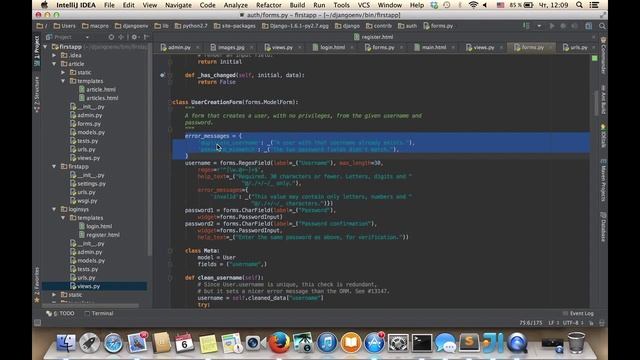Screen dimensions: 640x360
Task: Open Firefox from the Dock
Action: (x=279, y=342)
